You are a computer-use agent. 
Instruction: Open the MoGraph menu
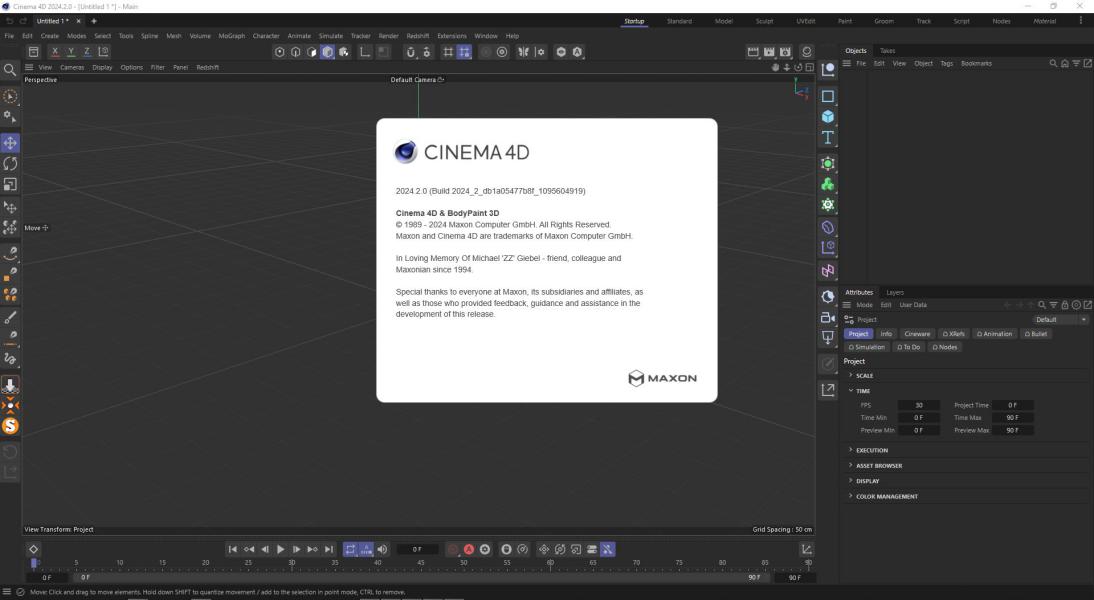(232, 36)
